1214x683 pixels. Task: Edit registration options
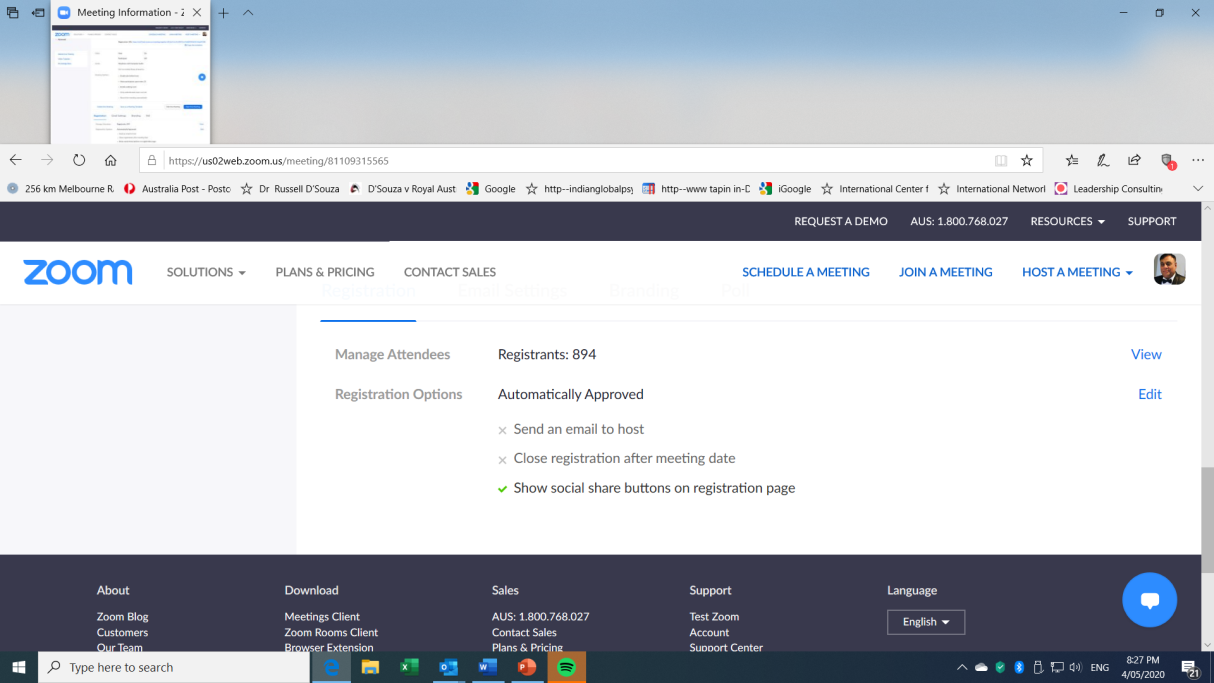point(1150,394)
